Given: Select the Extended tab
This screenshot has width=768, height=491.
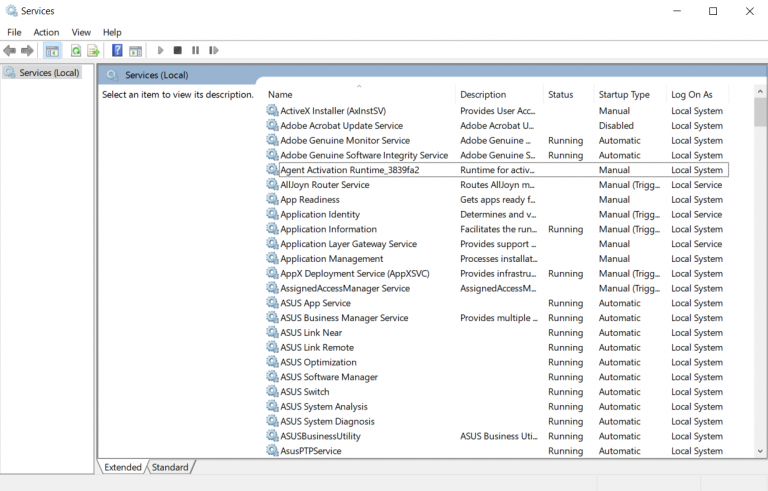Looking at the screenshot, I should click(x=122, y=467).
